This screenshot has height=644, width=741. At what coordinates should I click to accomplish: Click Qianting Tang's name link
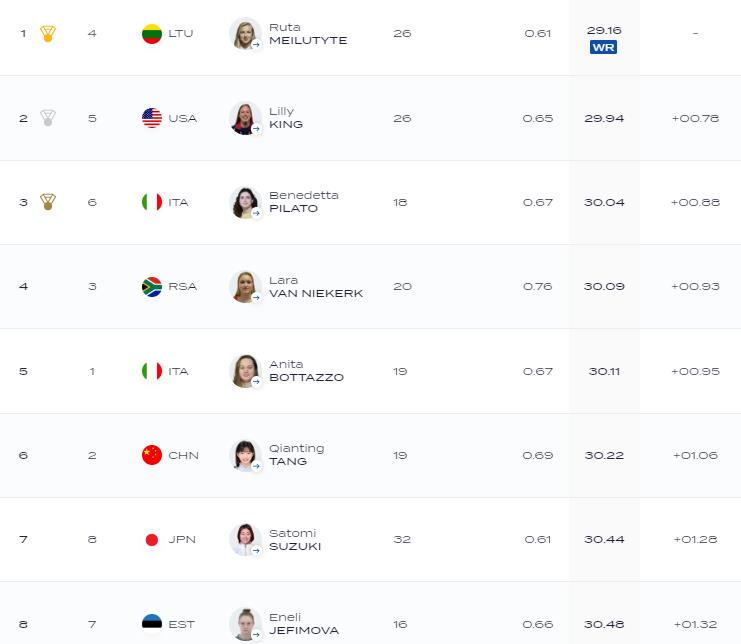click(296, 455)
